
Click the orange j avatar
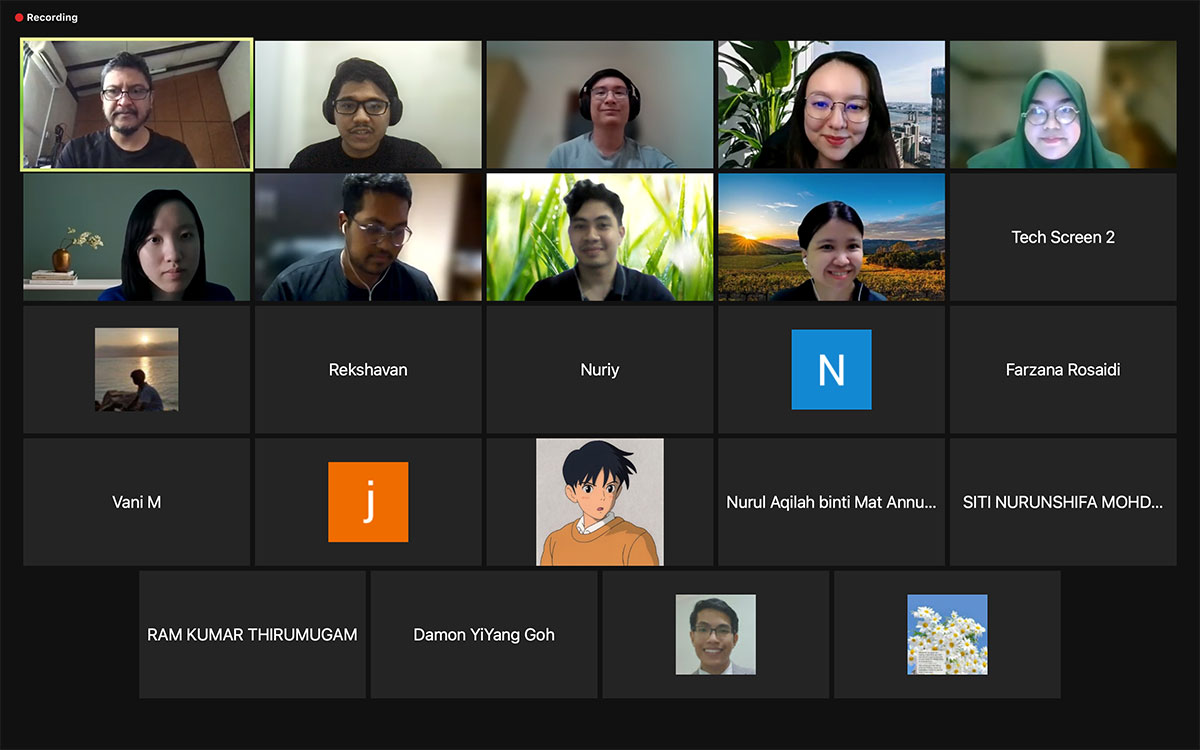pyautogui.click(x=368, y=502)
